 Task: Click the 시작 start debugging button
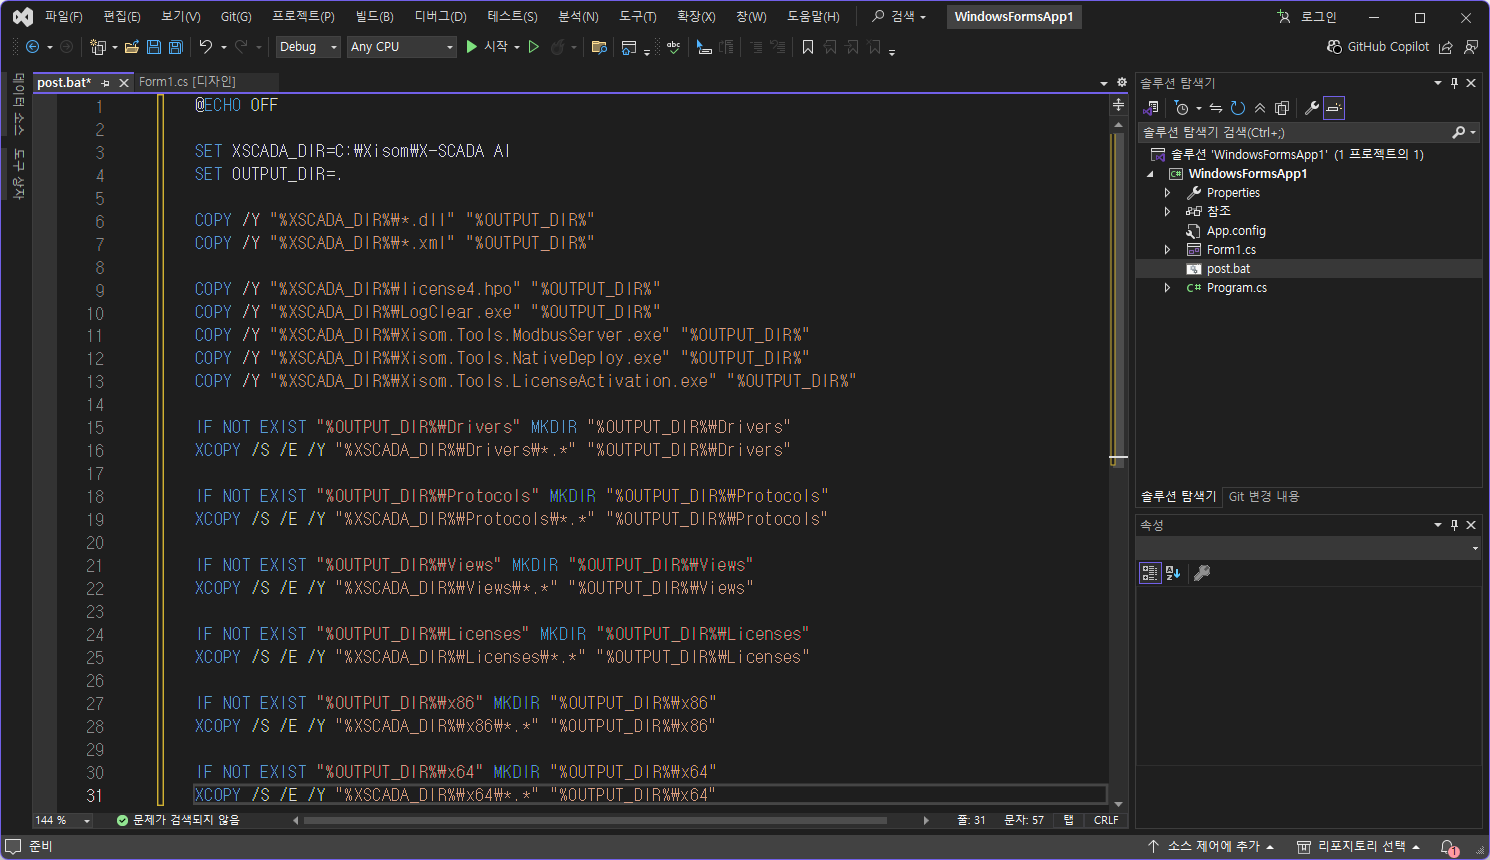click(x=487, y=47)
